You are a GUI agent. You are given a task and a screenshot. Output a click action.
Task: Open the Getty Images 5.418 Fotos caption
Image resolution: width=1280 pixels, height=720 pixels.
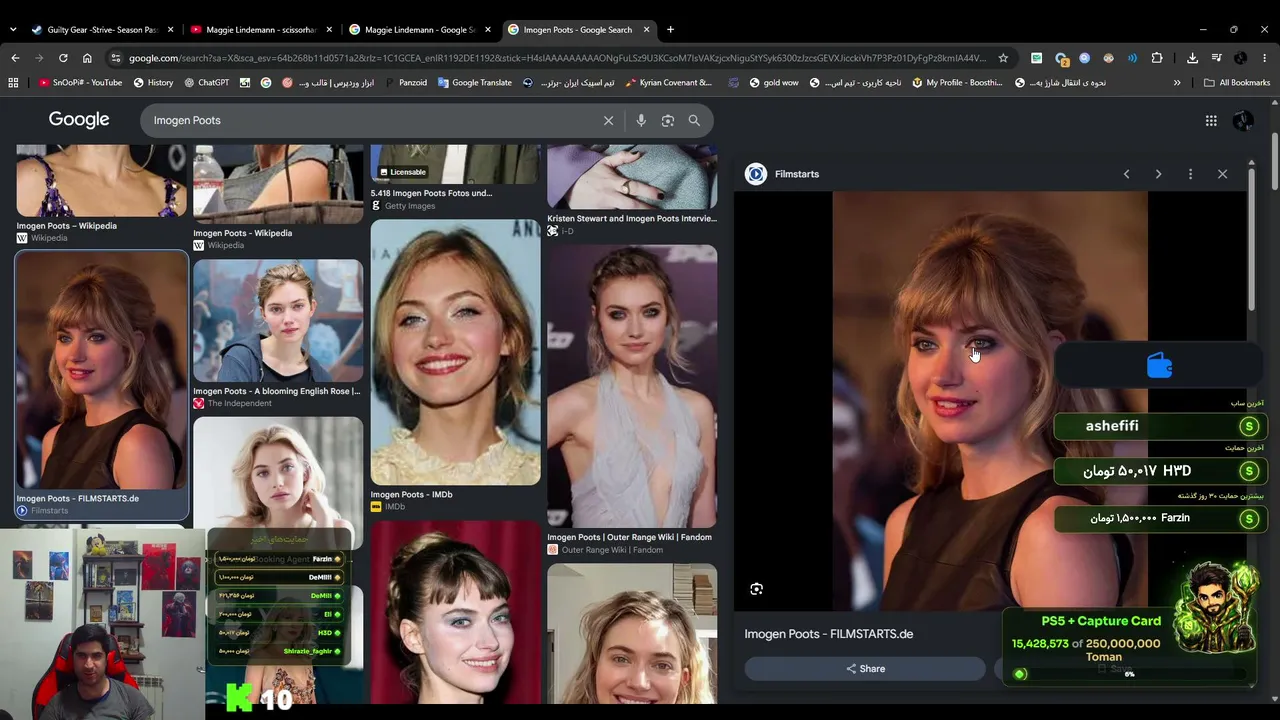coord(431,193)
